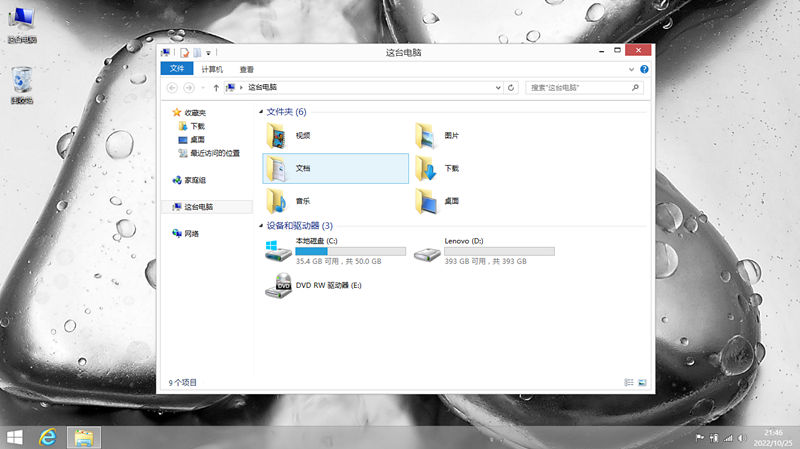Maximize the 这台电脑 window
The width and height of the screenshot is (800, 449).
(x=617, y=51)
